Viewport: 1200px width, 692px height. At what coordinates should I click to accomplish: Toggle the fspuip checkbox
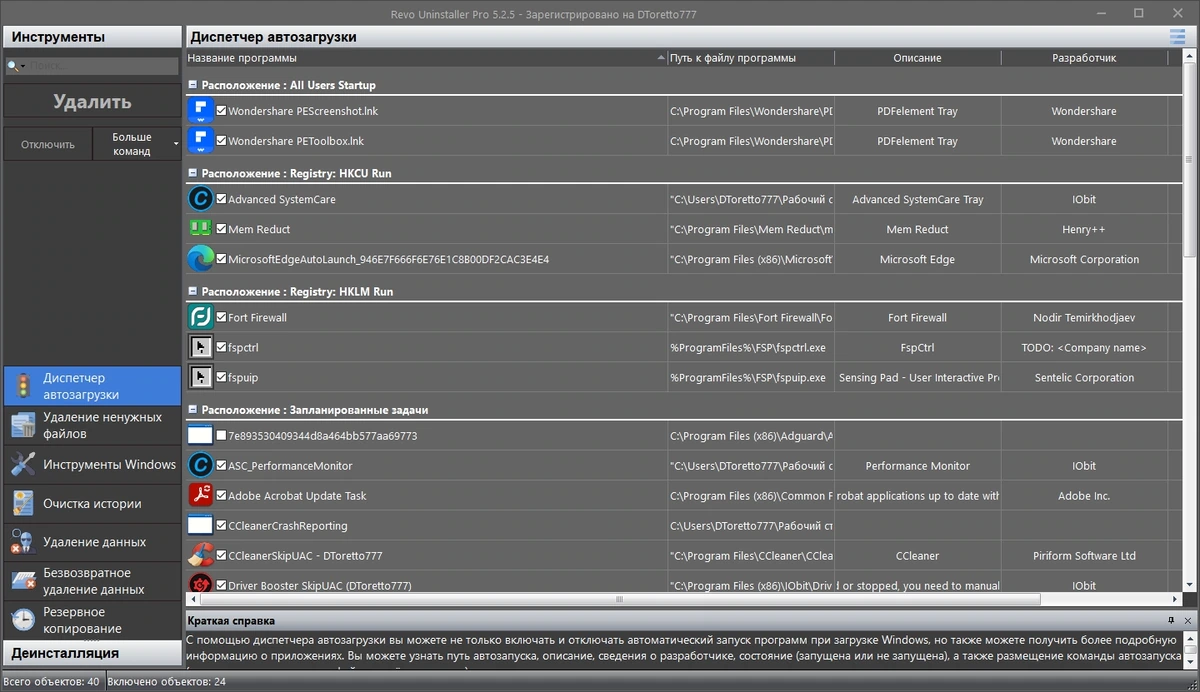[222, 377]
